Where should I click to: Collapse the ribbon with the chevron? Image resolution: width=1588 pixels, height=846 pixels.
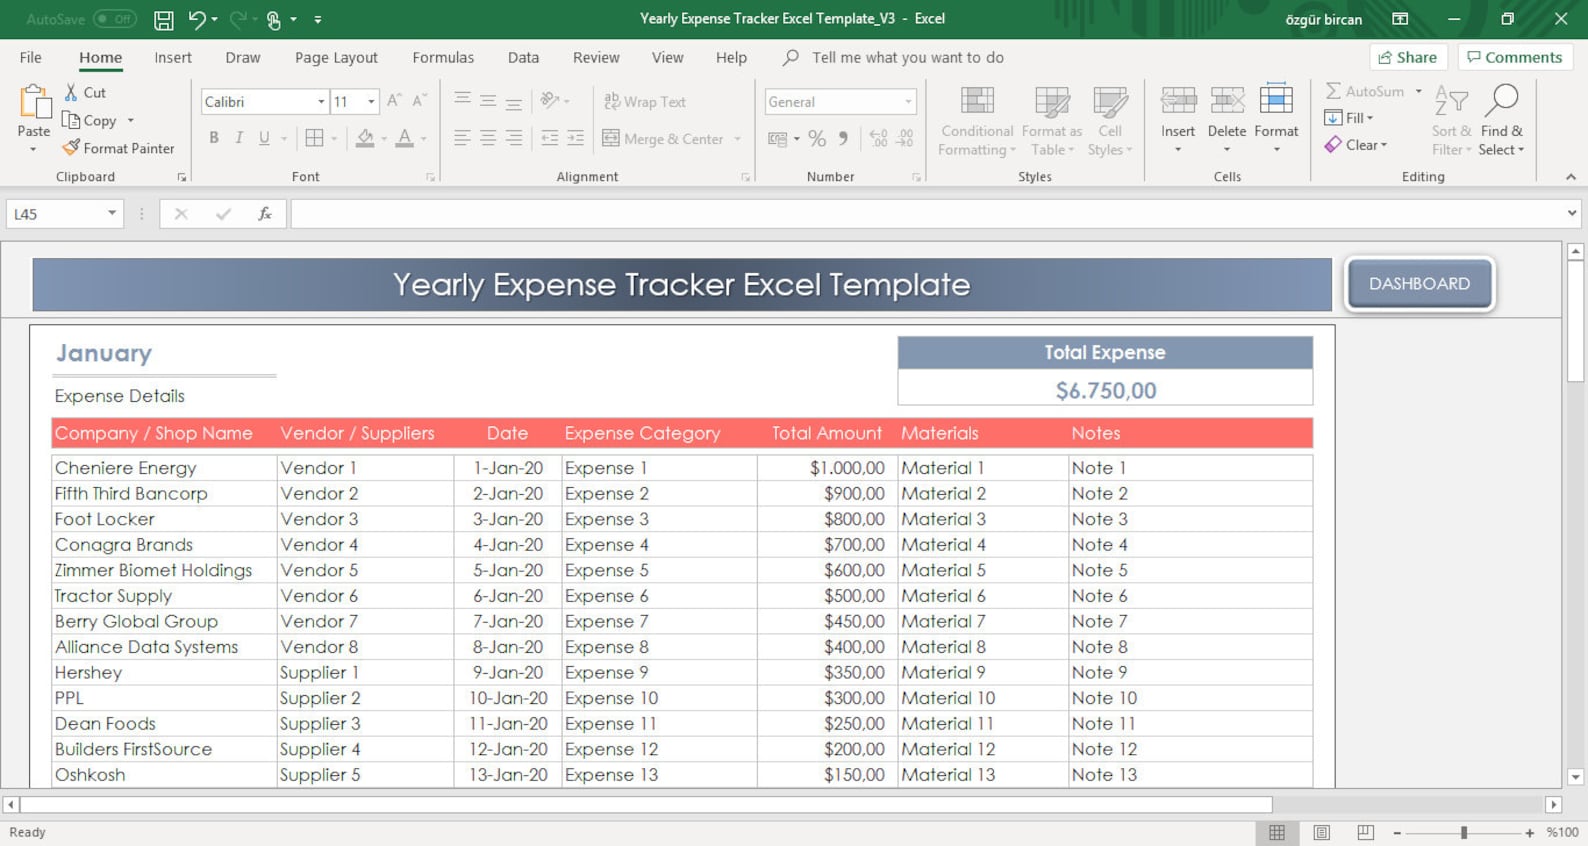click(x=1571, y=177)
